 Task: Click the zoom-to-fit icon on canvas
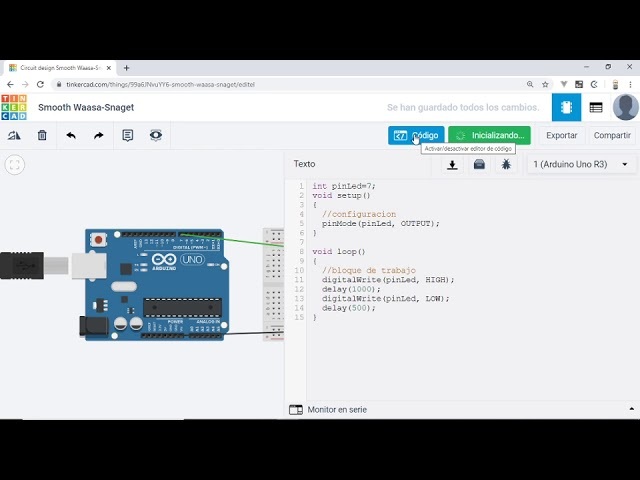coord(14,165)
